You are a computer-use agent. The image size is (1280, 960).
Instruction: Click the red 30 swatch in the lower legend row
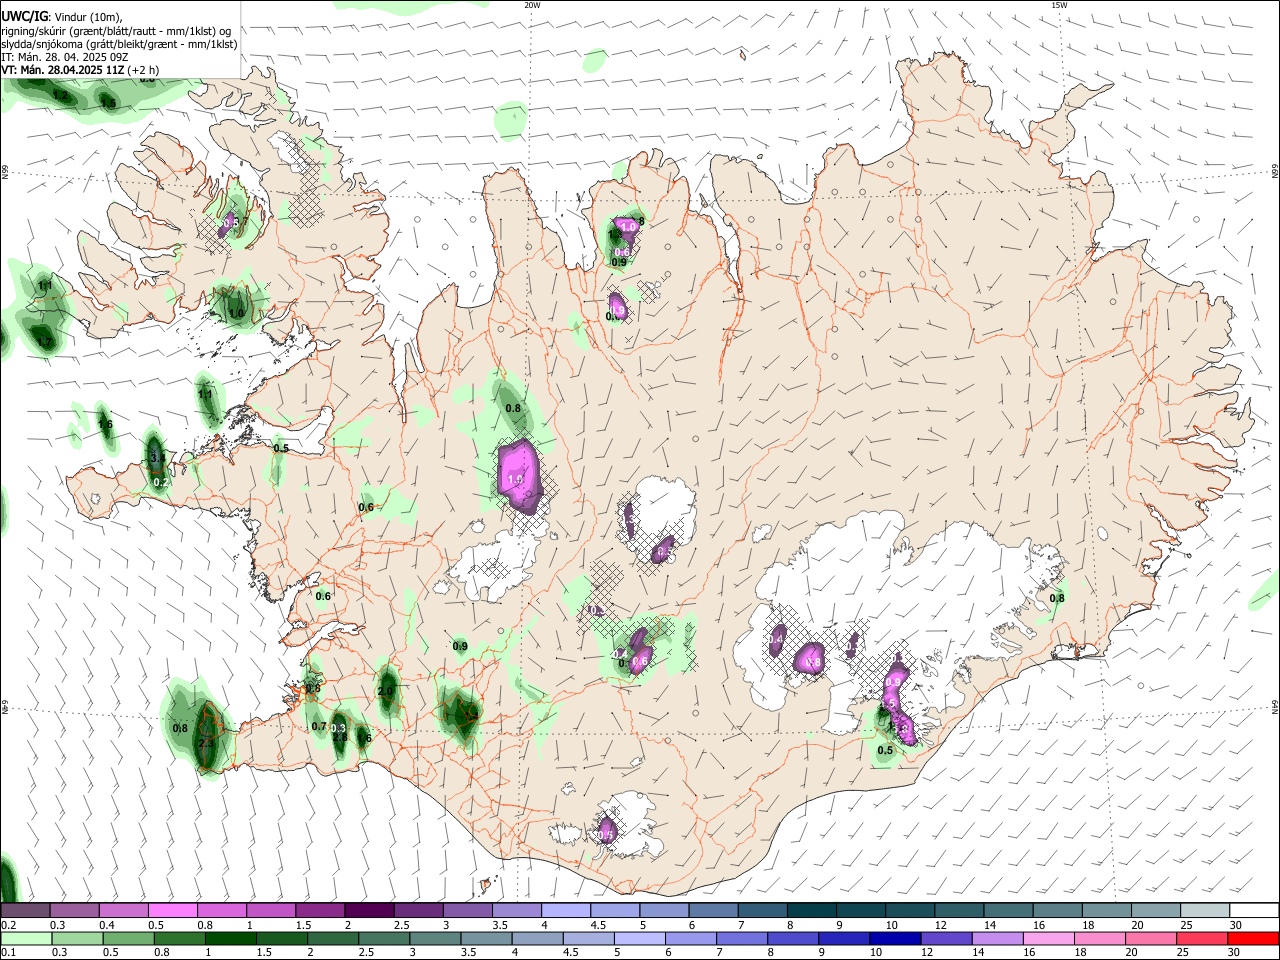pyautogui.click(x=1254, y=938)
